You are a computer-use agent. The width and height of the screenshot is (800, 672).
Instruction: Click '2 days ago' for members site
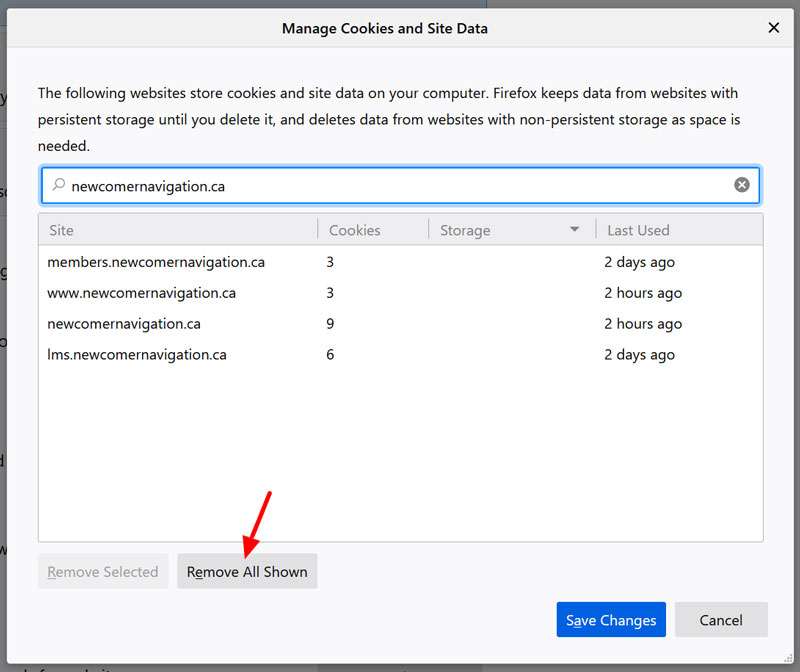pyautogui.click(x=639, y=262)
